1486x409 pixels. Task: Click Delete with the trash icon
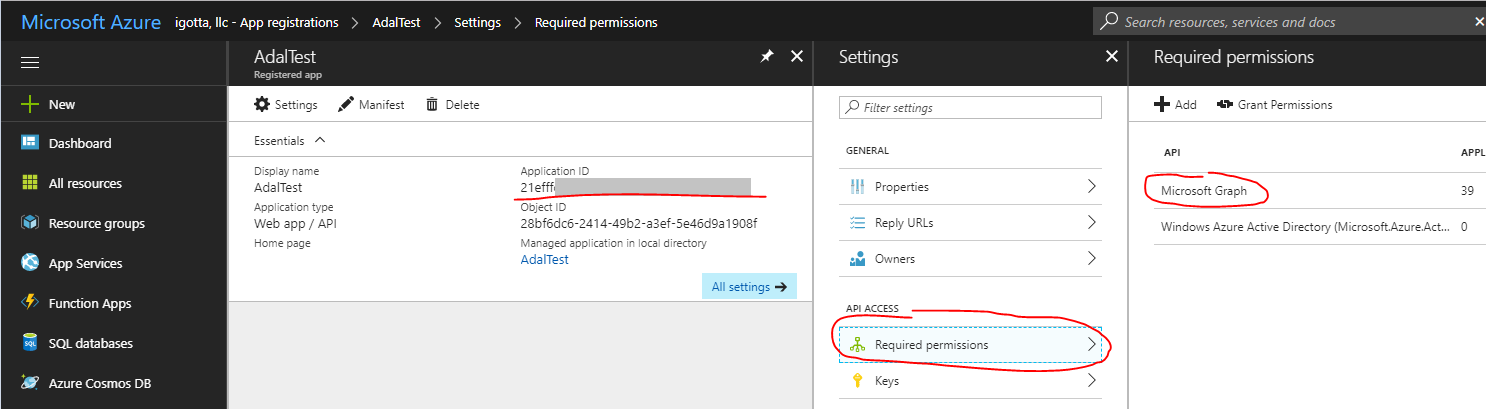(452, 105)
